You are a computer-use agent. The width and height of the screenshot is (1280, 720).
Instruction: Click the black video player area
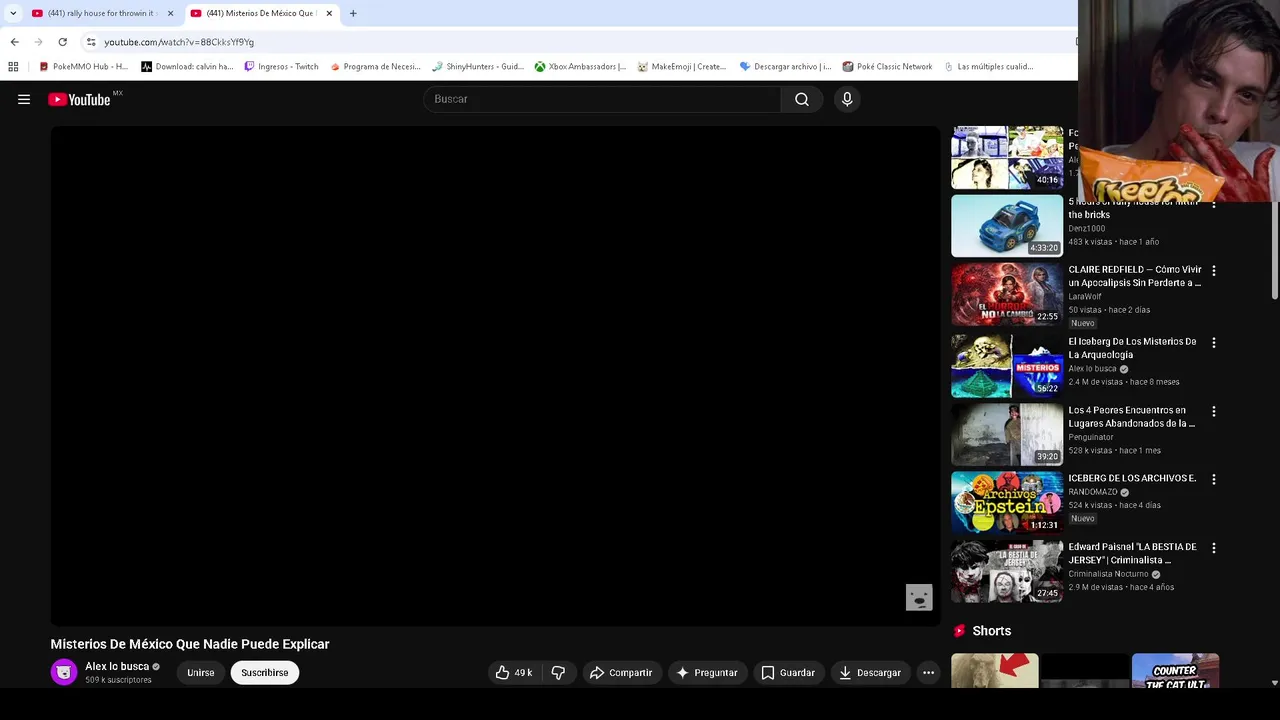[x=495, y=376]
